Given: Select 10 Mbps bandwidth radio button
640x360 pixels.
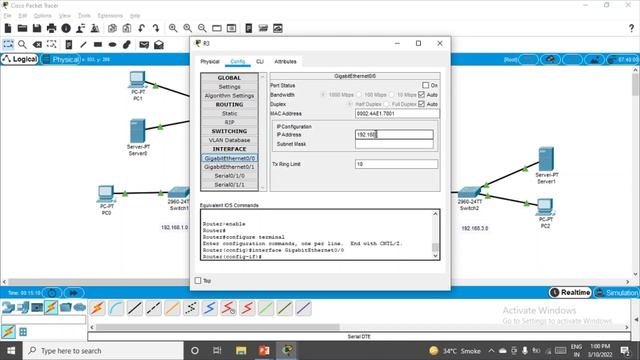Looking at the screenshot, I should pos(391,95).
